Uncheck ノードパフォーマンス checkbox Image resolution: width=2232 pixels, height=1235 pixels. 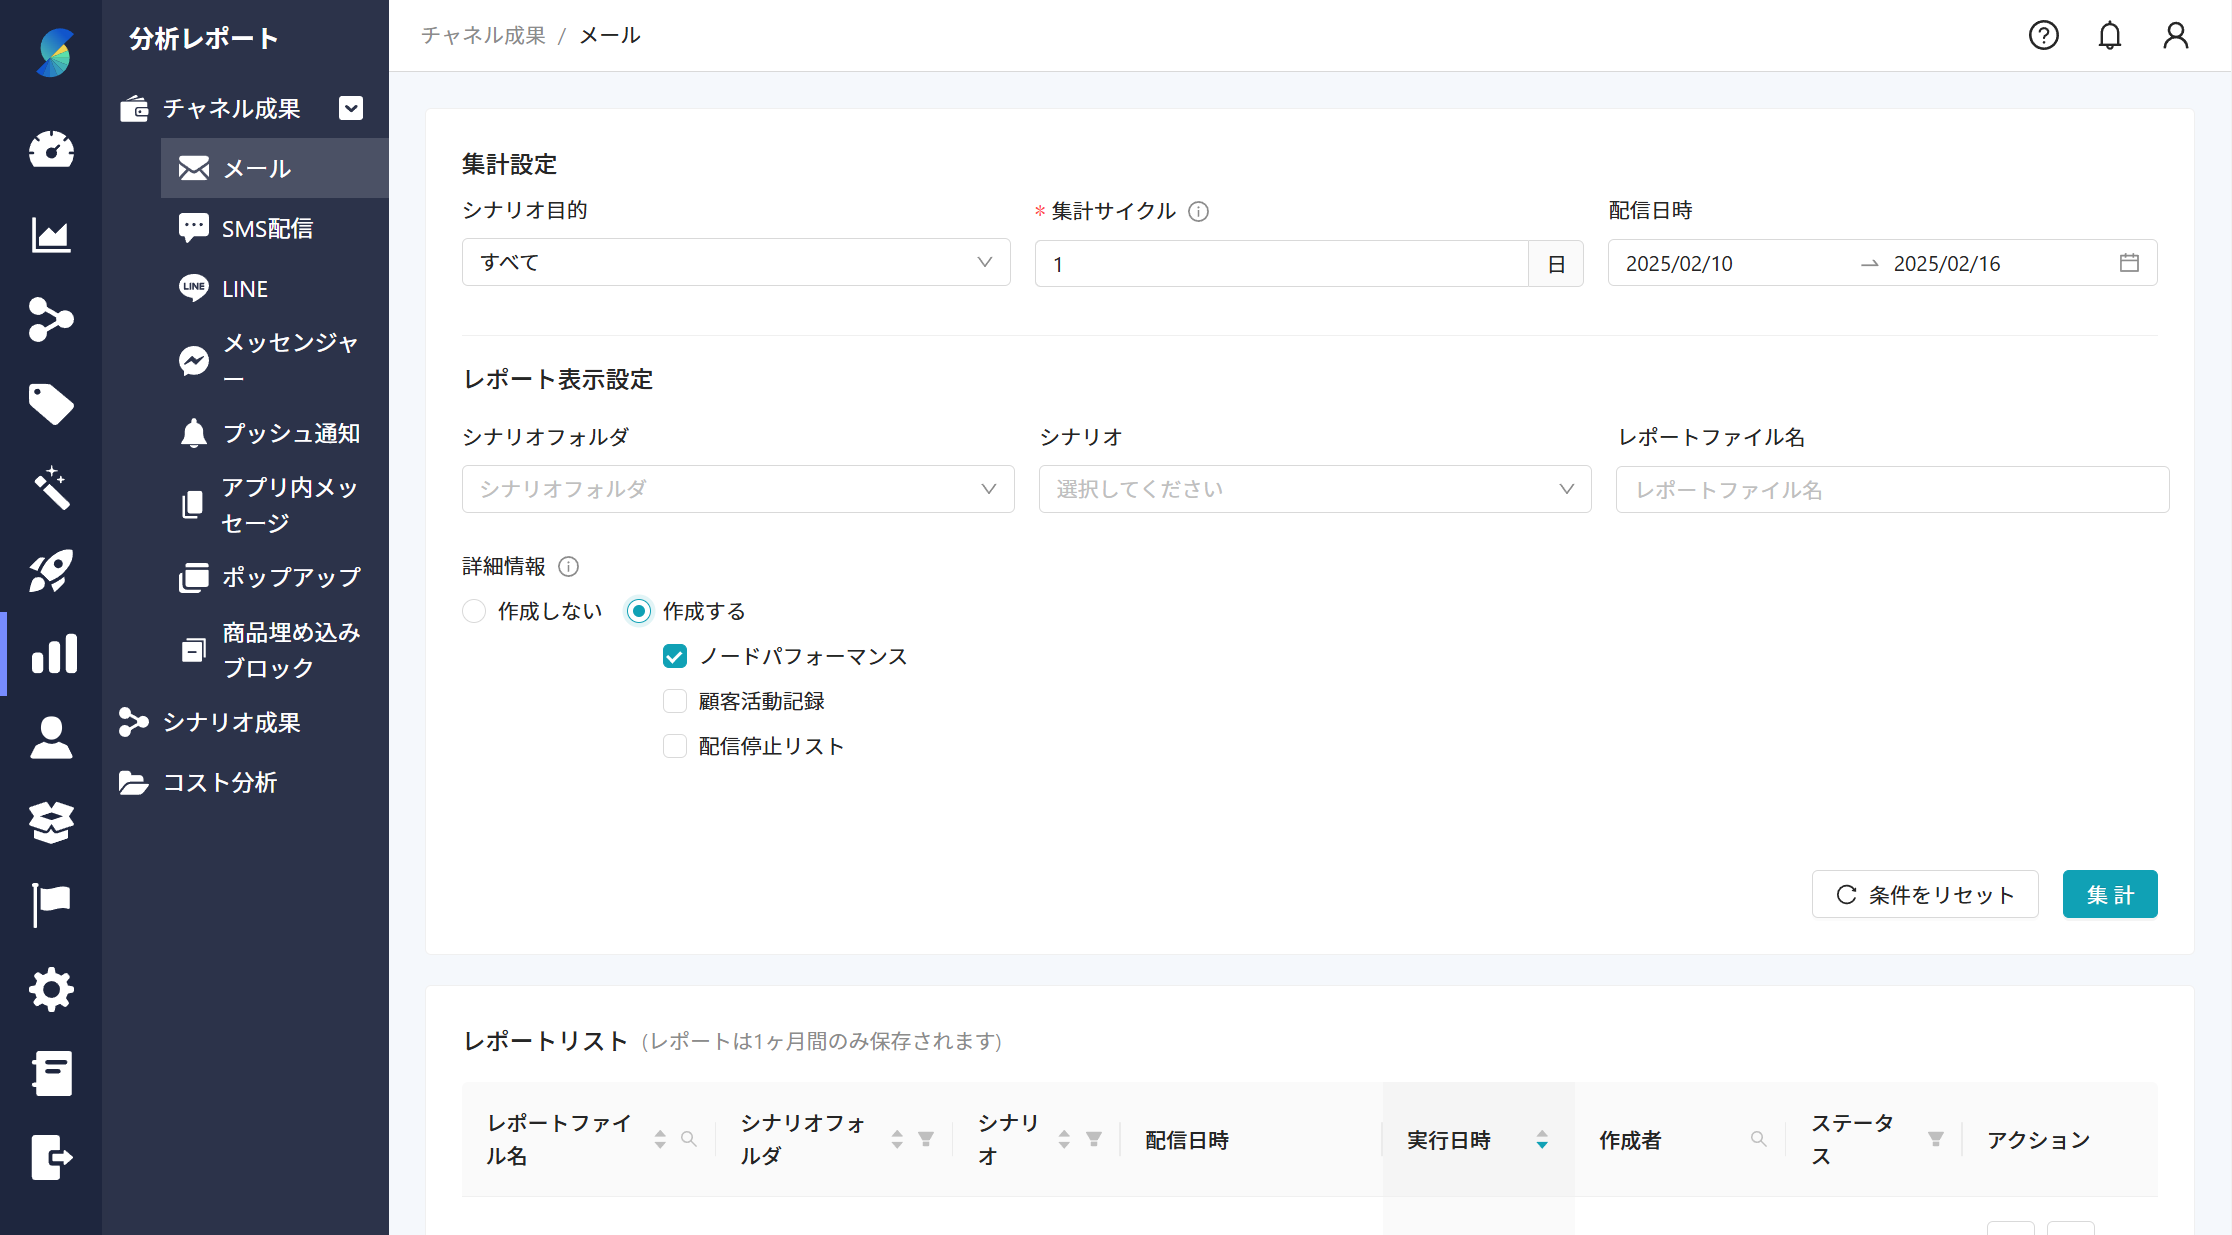[674, 656]
